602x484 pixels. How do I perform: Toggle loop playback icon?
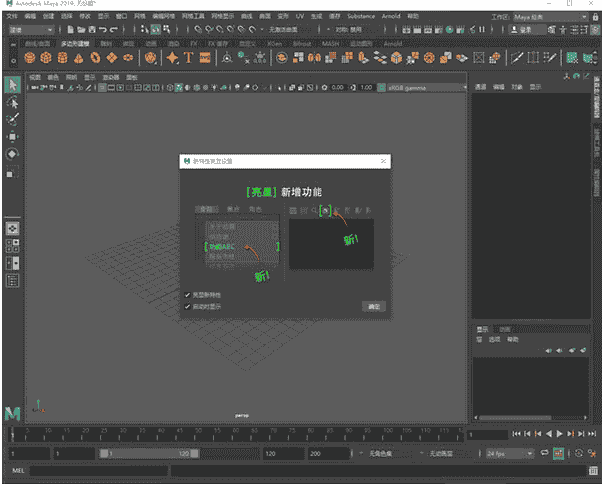click(x=544, y=453)
